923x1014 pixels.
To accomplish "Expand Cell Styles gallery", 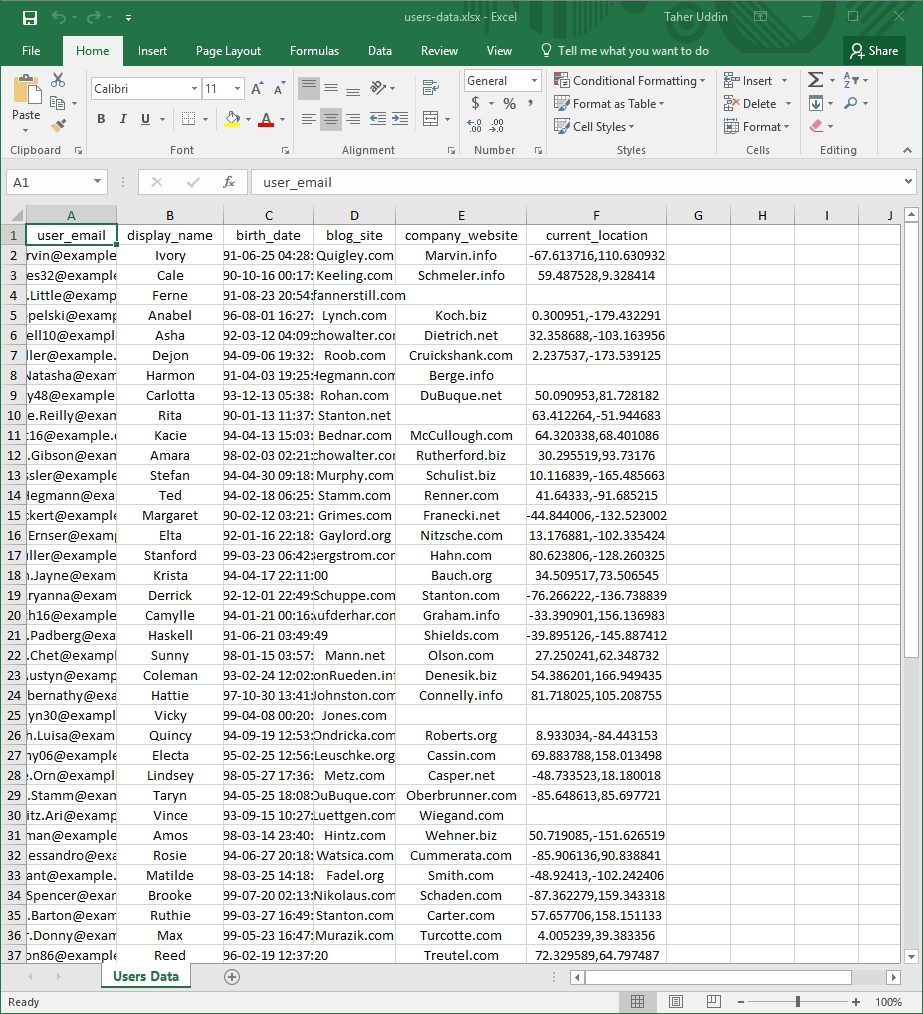I will [x=594, y=127].
